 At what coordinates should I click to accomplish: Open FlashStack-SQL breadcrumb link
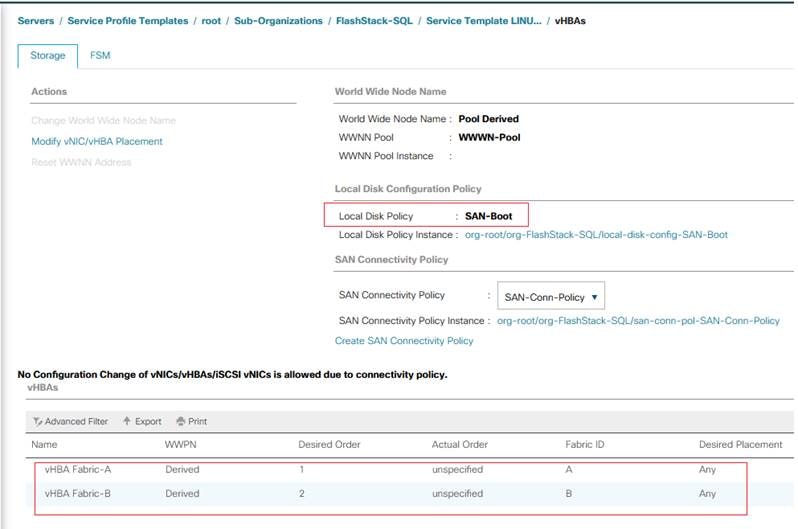tap(374, 21)
